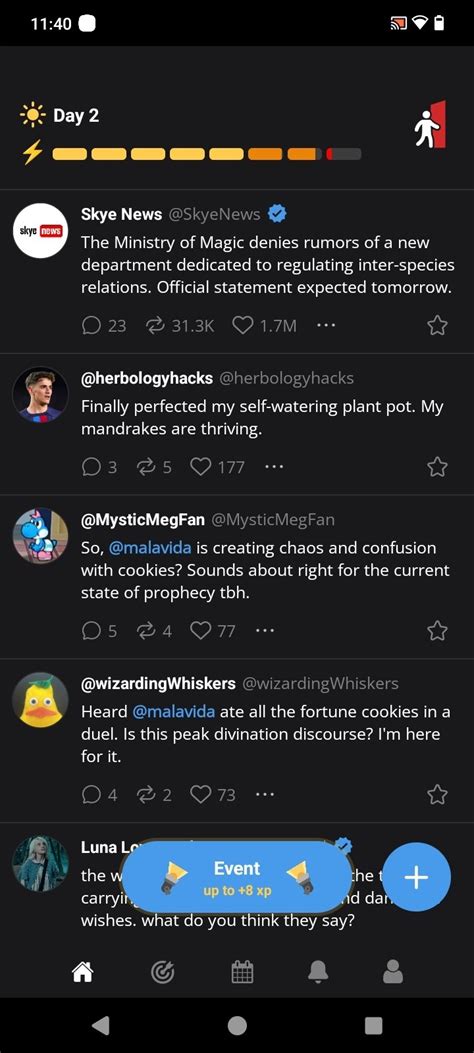
Task: Open the profile tab
Action: 393,971
